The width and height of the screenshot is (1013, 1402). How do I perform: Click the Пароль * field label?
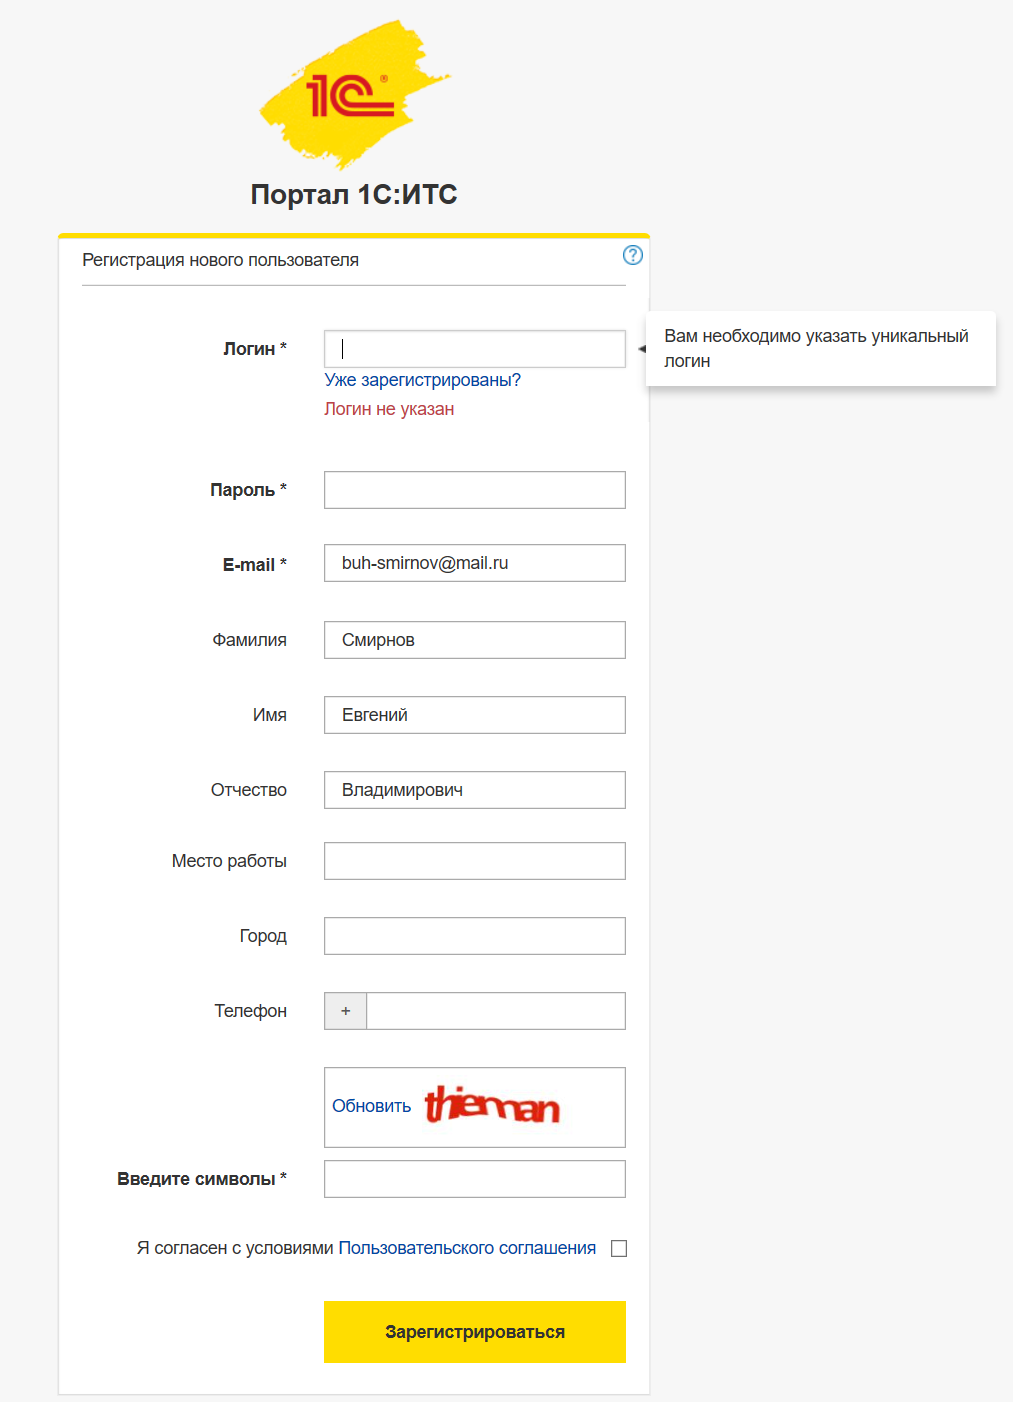[248, 490]
